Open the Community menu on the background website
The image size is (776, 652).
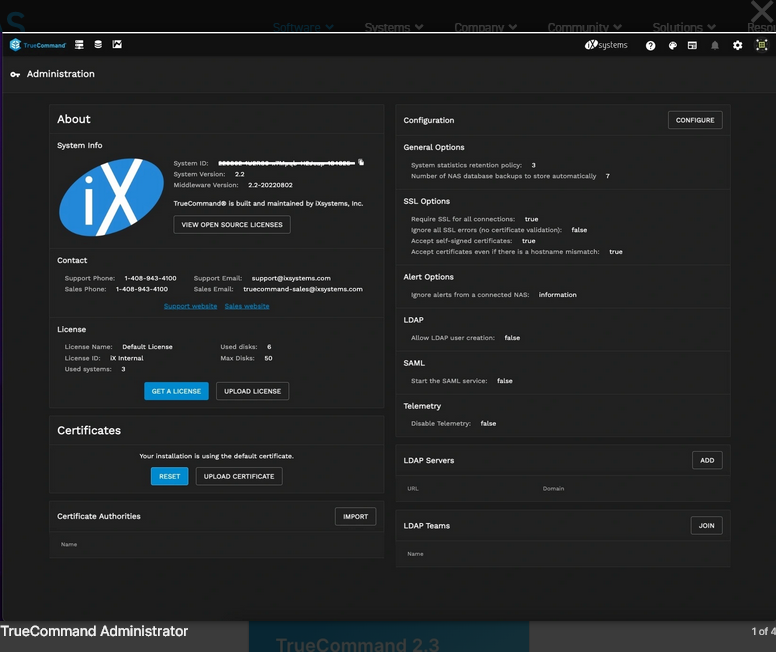(584, 27)
